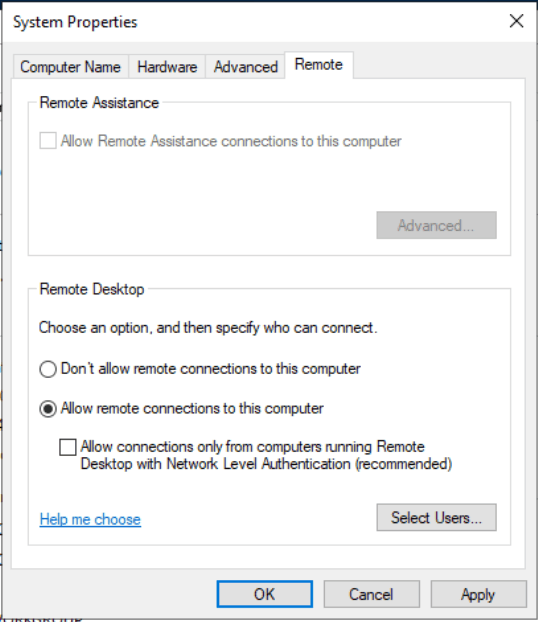Viewport: 538px width, 622px height.
Task: Go to the Advanced tab
Action: 246,67
